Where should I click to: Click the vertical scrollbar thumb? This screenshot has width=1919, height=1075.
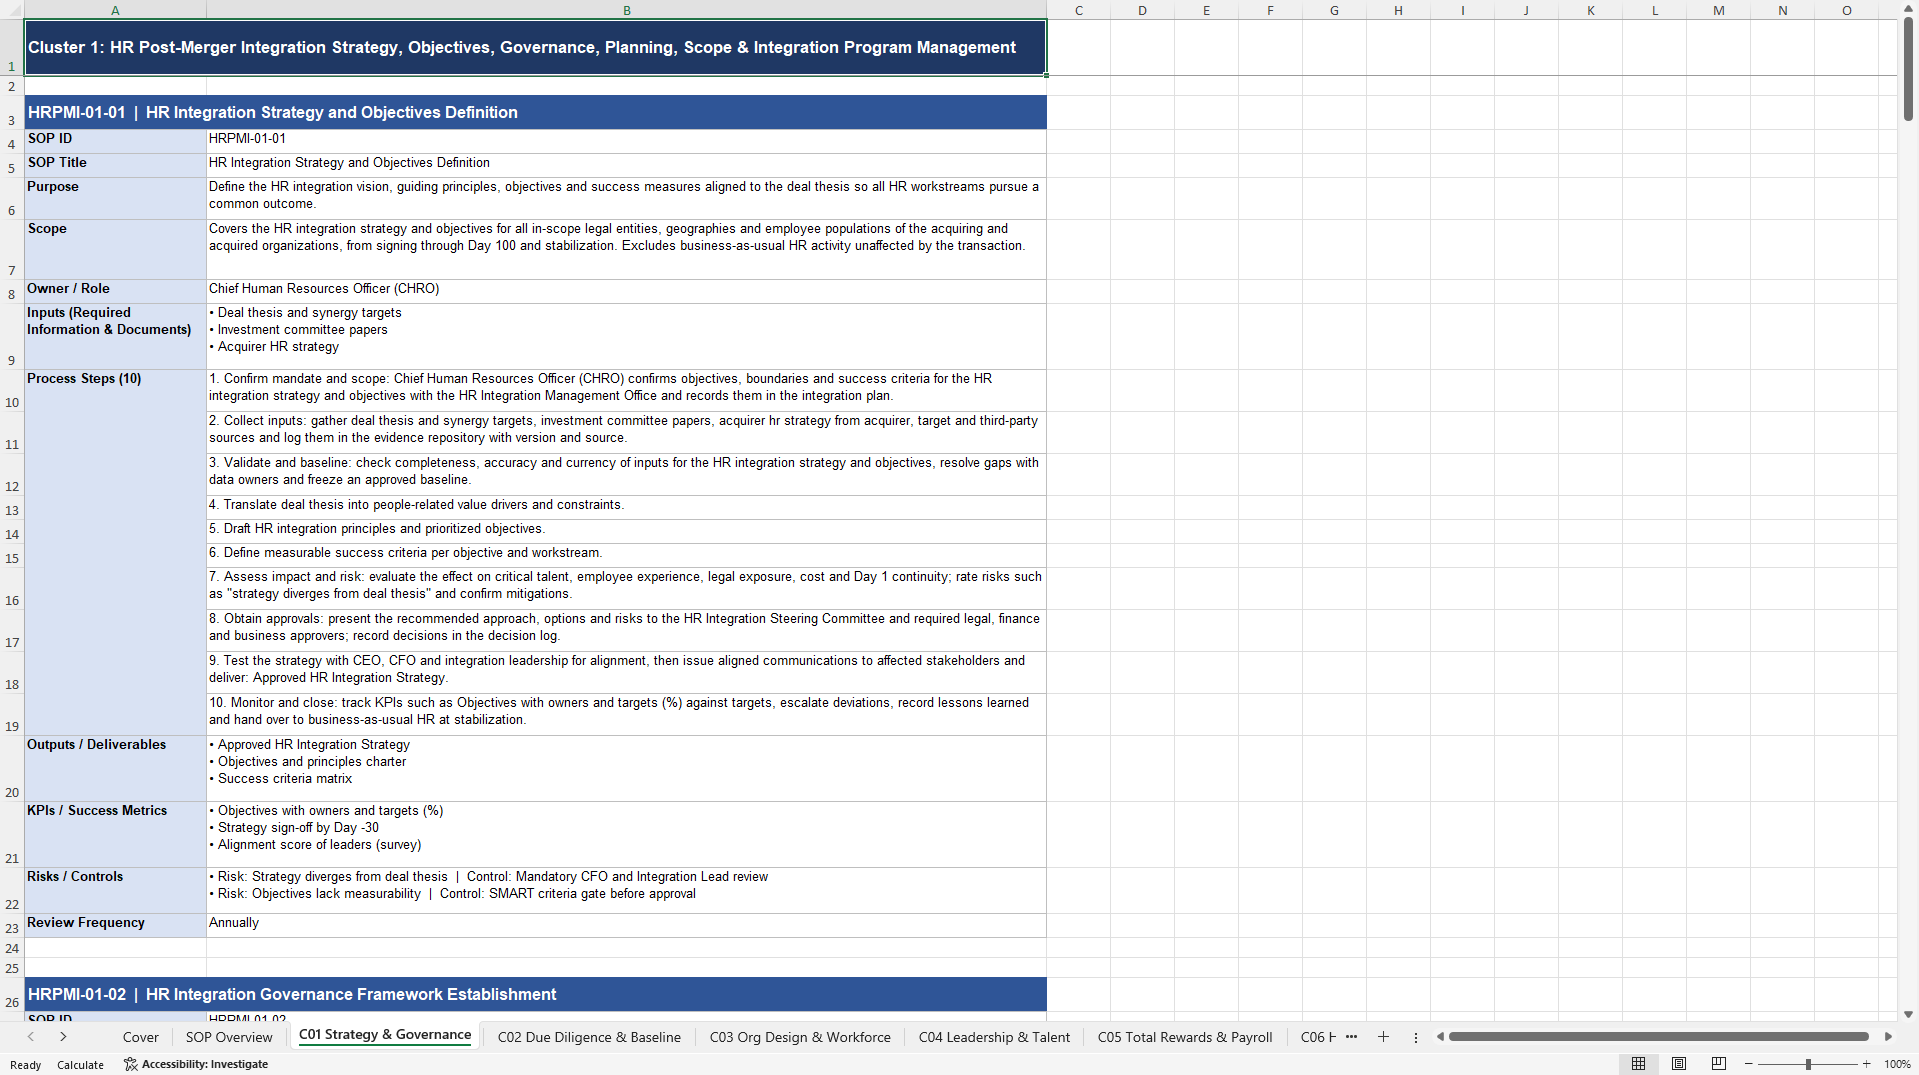1908,70
